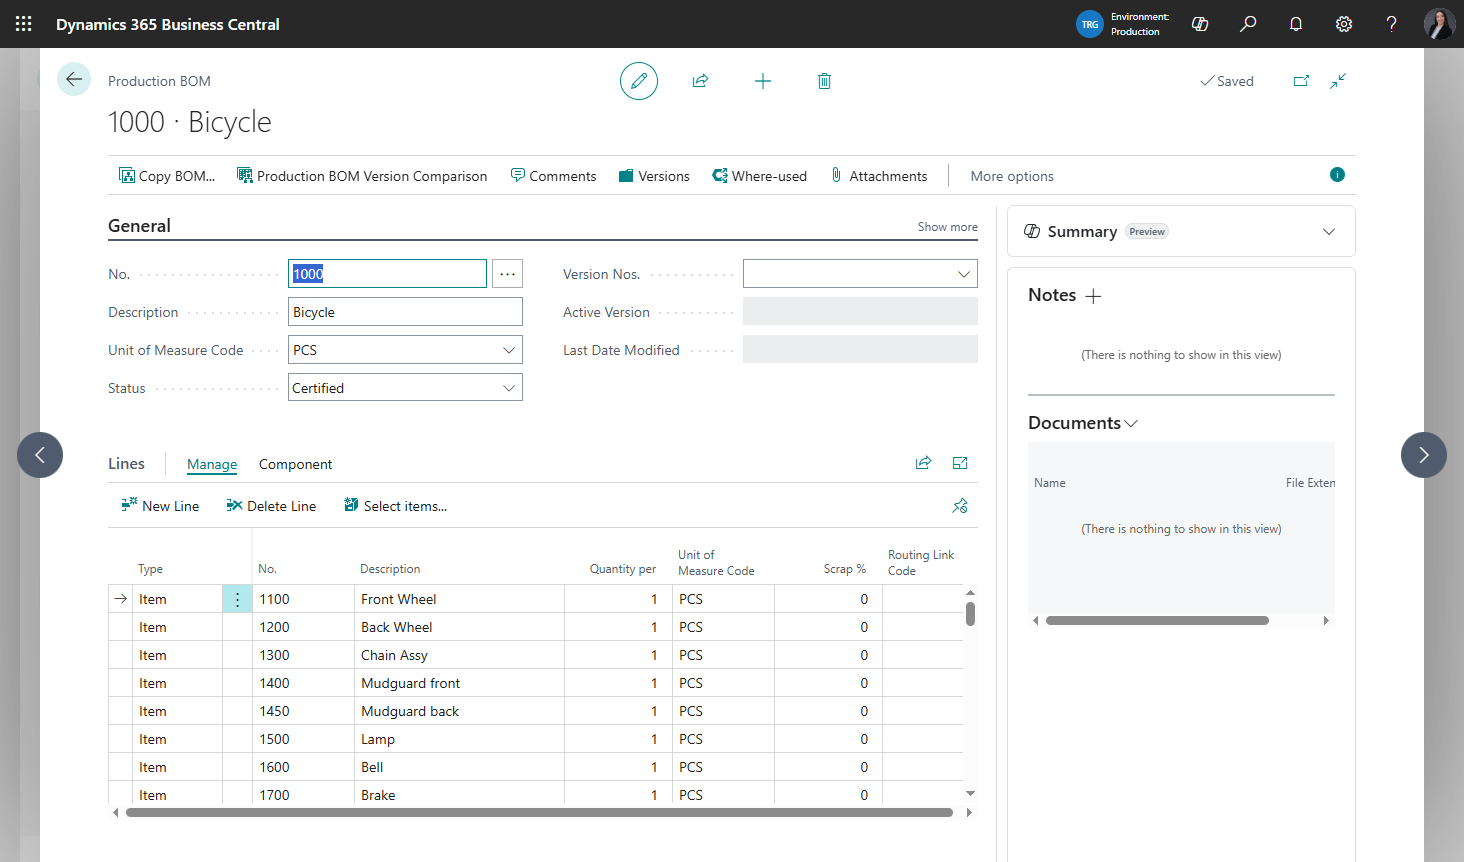Viewport: 1464px width, 862px height.
Task: Click the Routing Link Code column header
Action: point(921,563)
